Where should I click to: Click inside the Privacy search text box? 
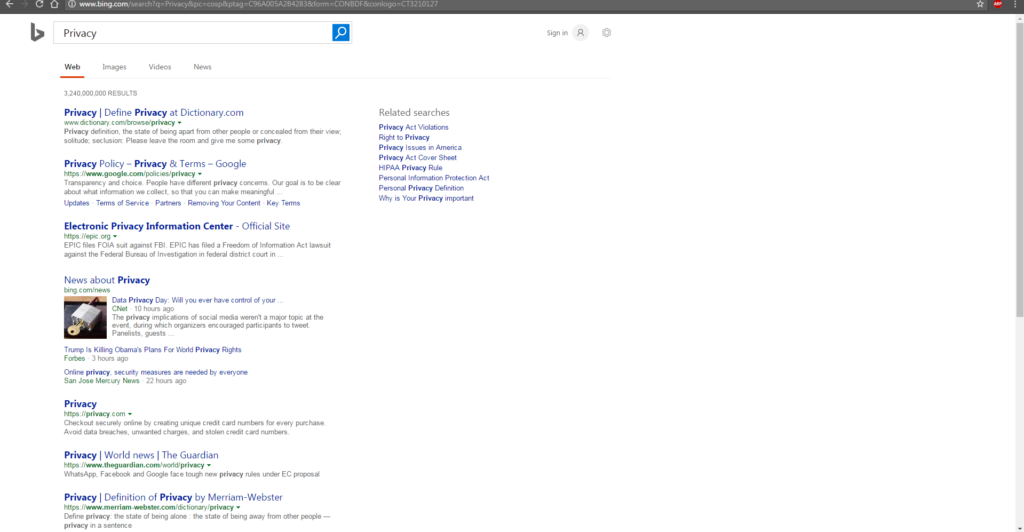coord(190,33)
